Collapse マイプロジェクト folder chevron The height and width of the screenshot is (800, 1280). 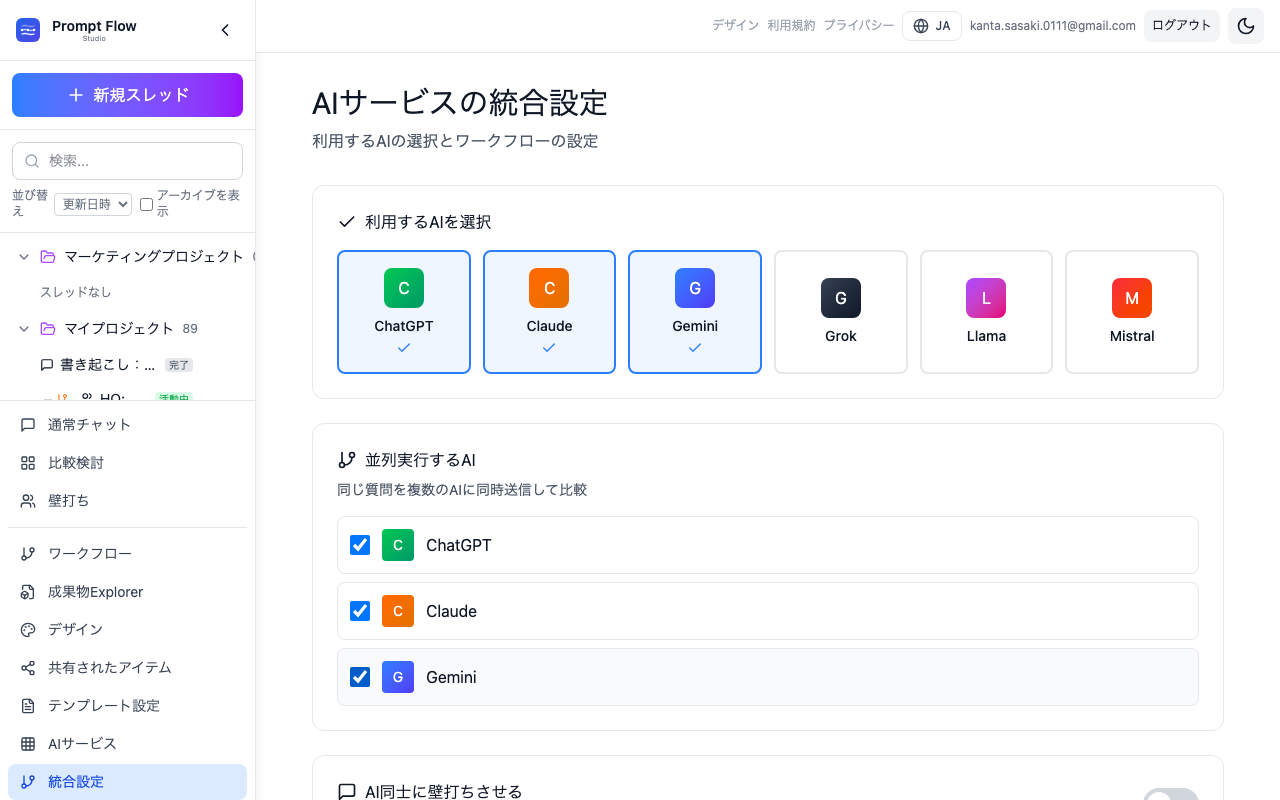[x=24, y=329]
